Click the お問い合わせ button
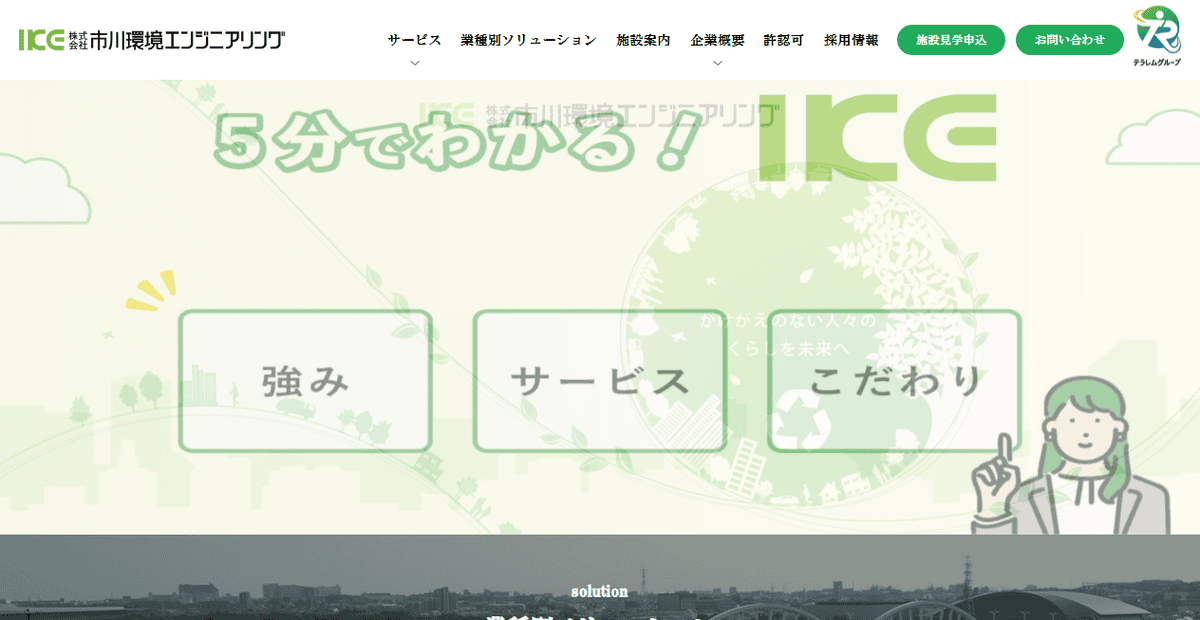The image size is (1200, 620). pos(1069,40)
